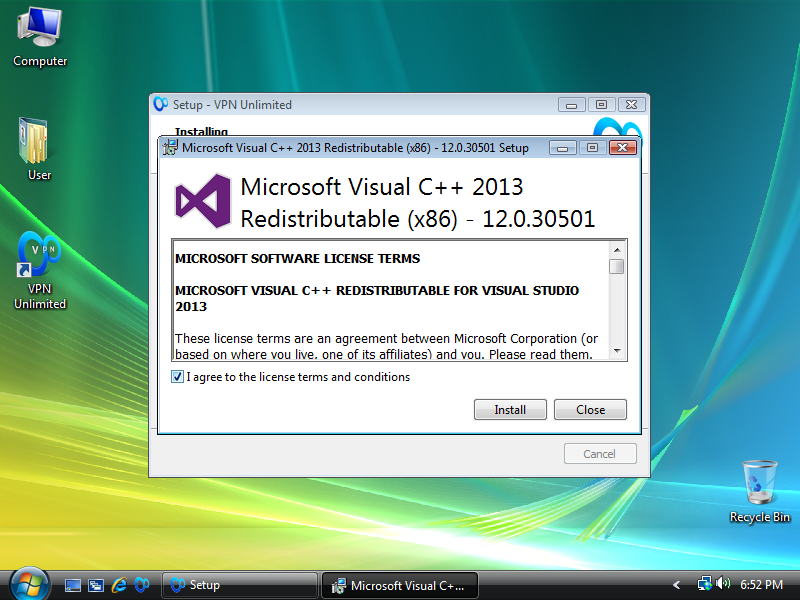Click MICROSOFT SOFTWARE LICENSE TERMS heading

coord(297,259)
